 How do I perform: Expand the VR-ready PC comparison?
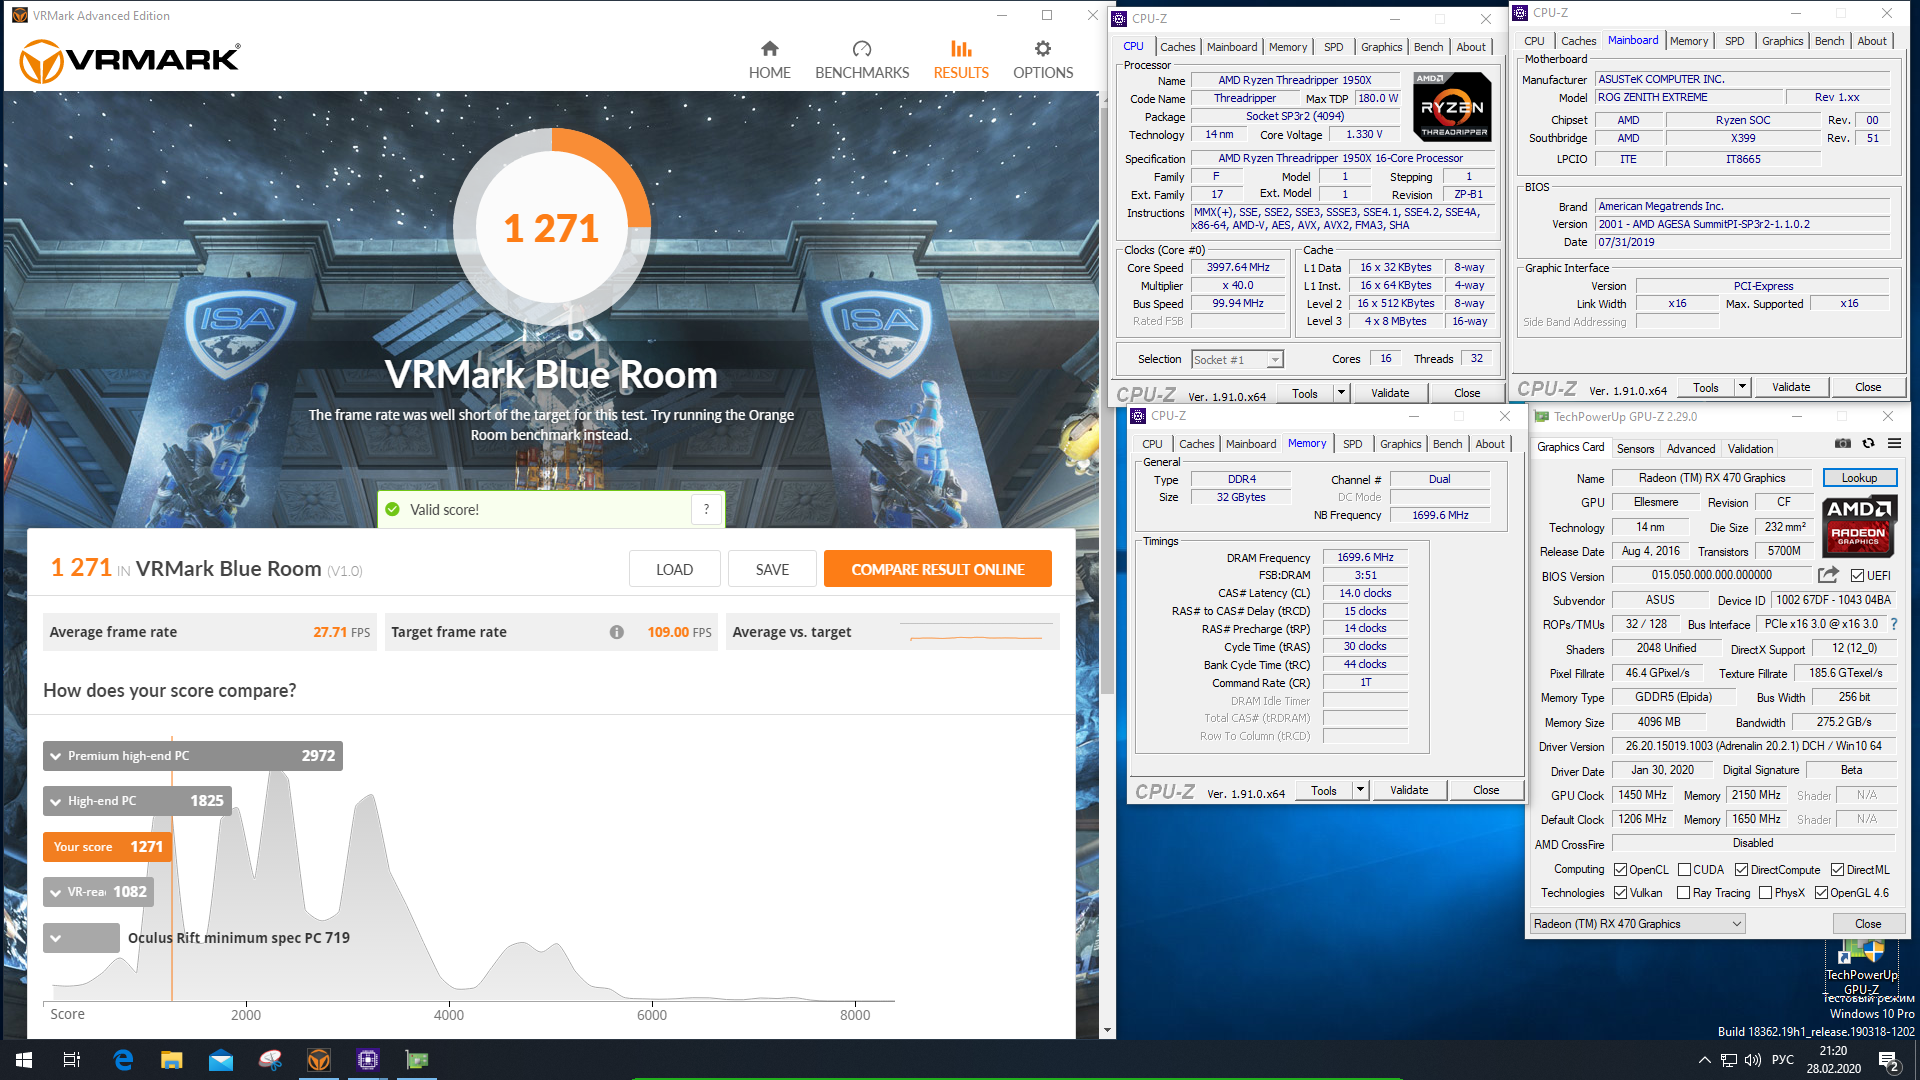pos(56,892)
